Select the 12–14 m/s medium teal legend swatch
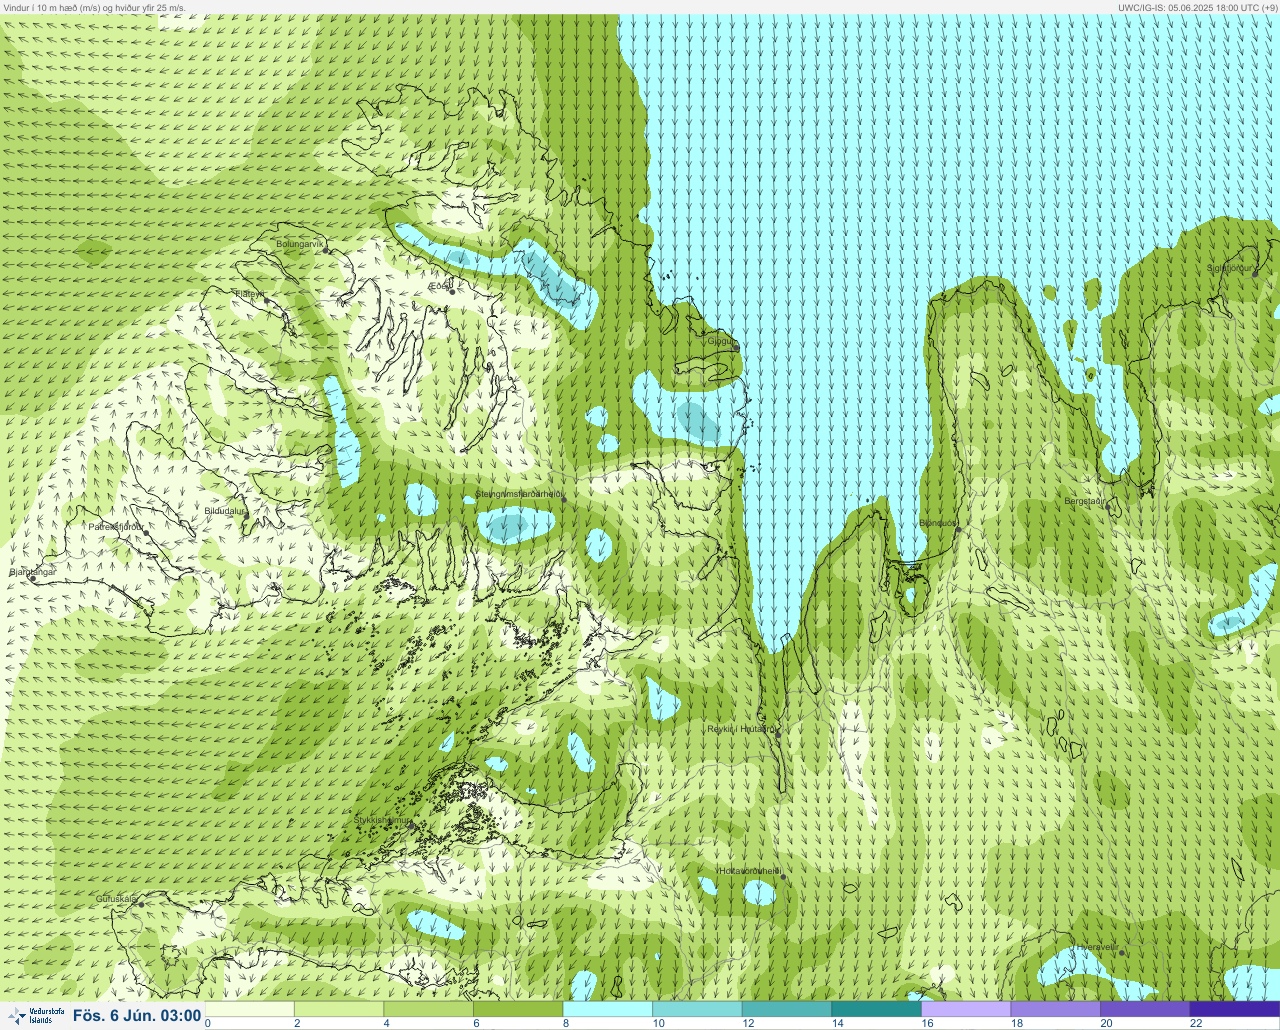This screenshot has width=1280, height=1030. click(787, 1009)
